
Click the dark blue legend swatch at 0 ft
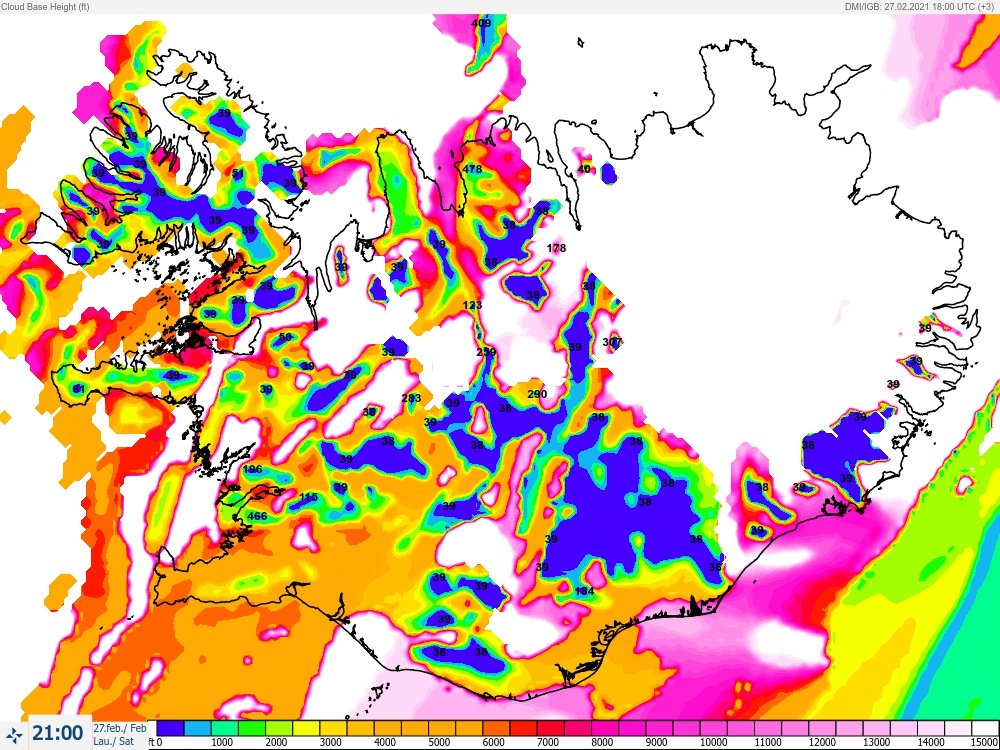click(170, 728)
